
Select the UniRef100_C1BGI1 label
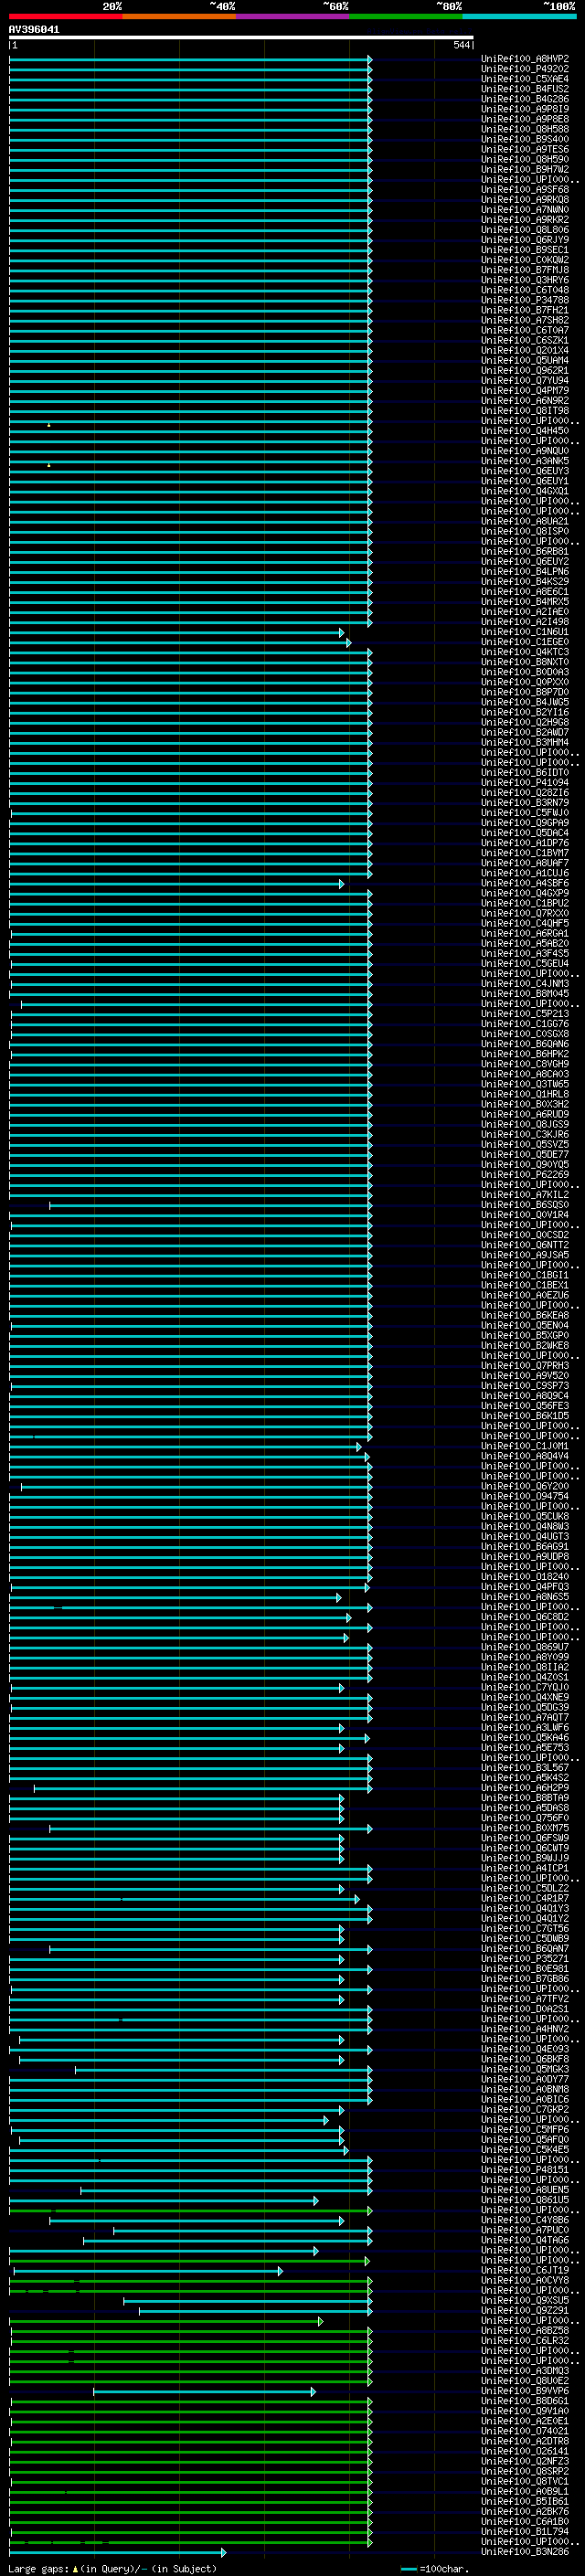click(x=525, y=1275)
